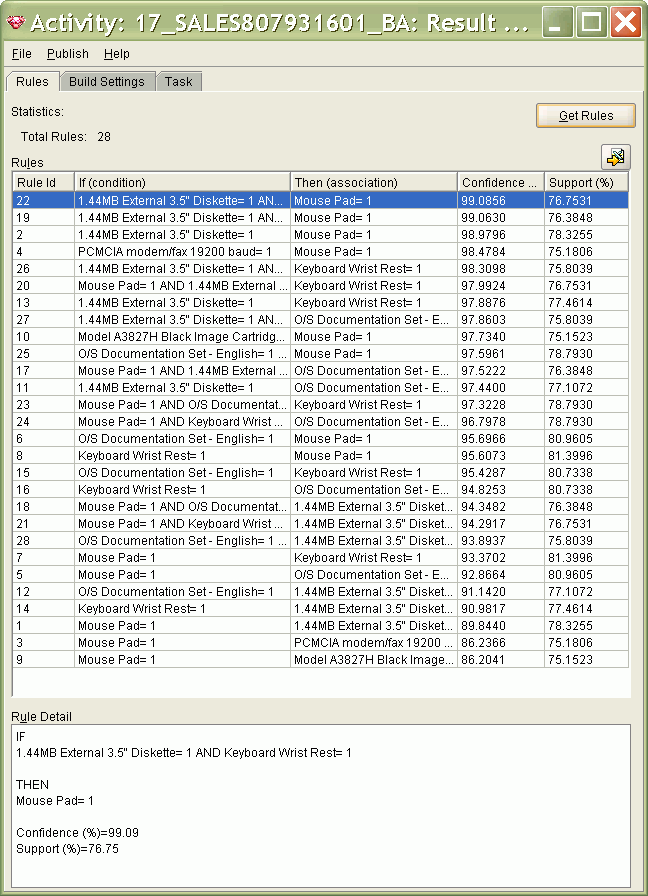Select rule row with Rule Id 2
Image resolution: width=648 pixels, height=896 pixels.
[x=320, y=235]
